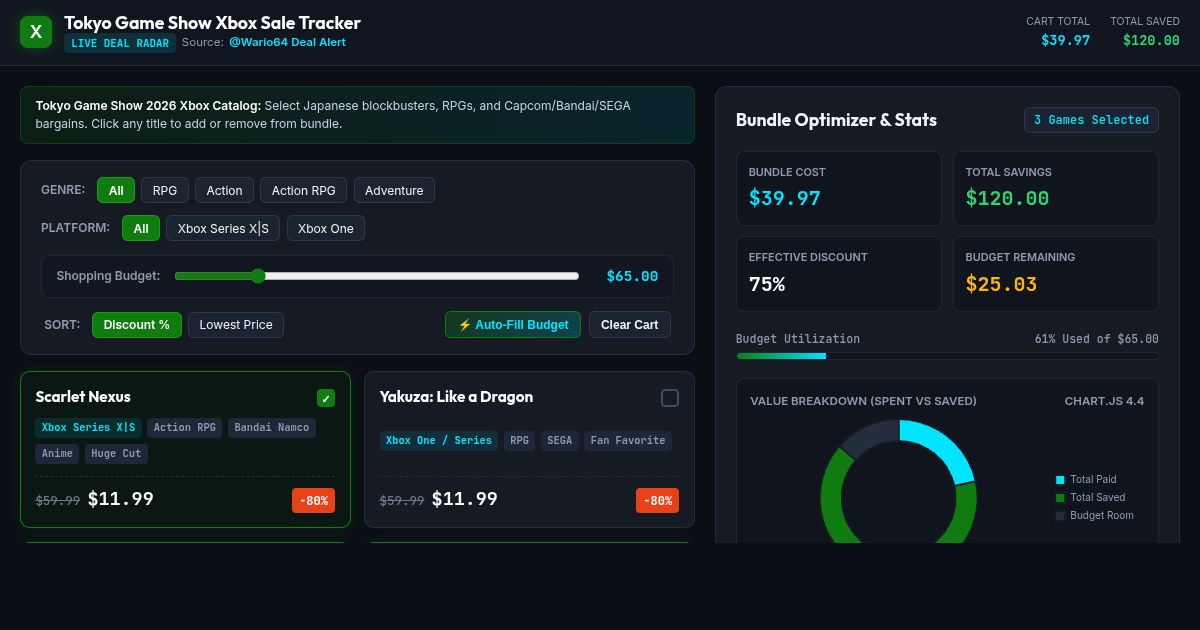The height and width of the screenshot is (630, 1200).
Task: Check the Yakuza: Like a Dragon checkbox
Action: click(670, 398)
